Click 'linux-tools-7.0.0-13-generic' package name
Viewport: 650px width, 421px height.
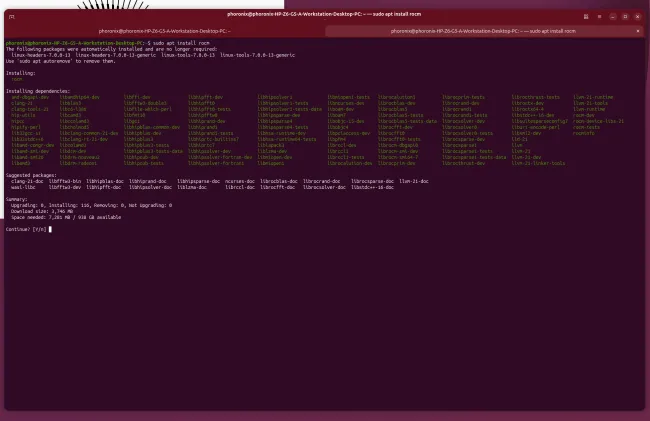click(x=257, y=55)
